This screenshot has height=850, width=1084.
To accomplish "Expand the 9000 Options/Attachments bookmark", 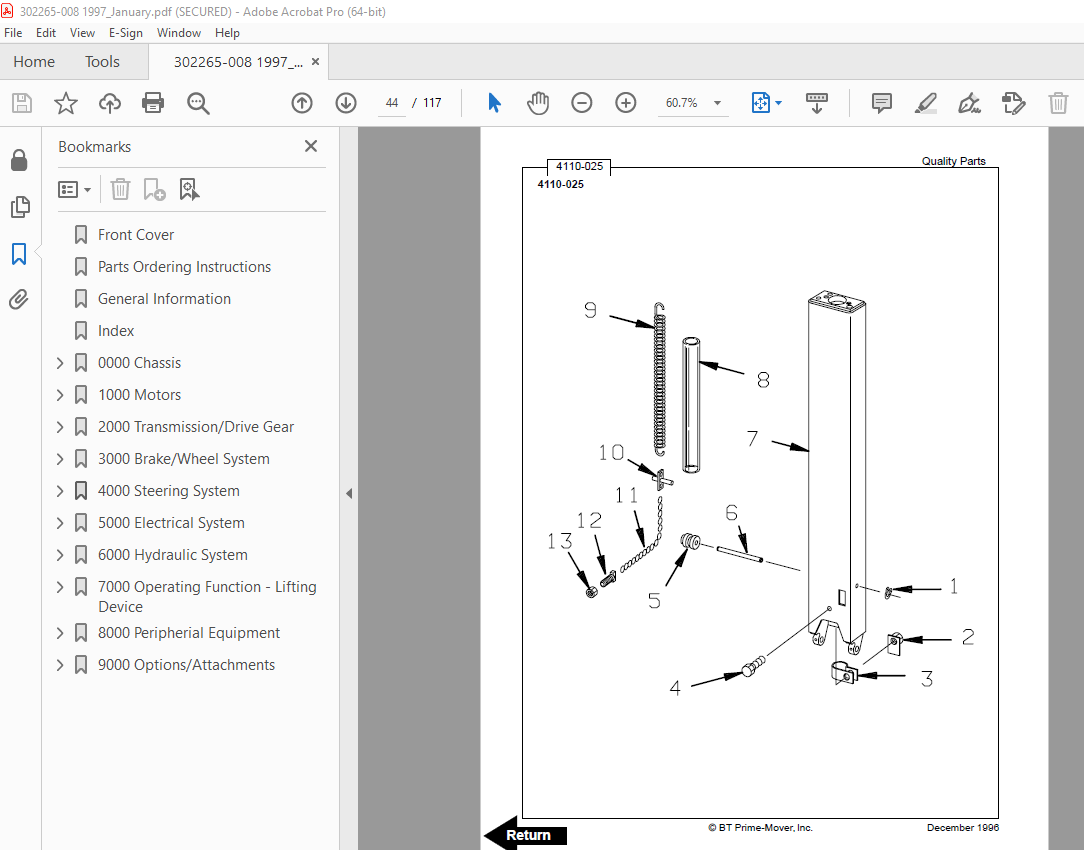I will (60, 665).
